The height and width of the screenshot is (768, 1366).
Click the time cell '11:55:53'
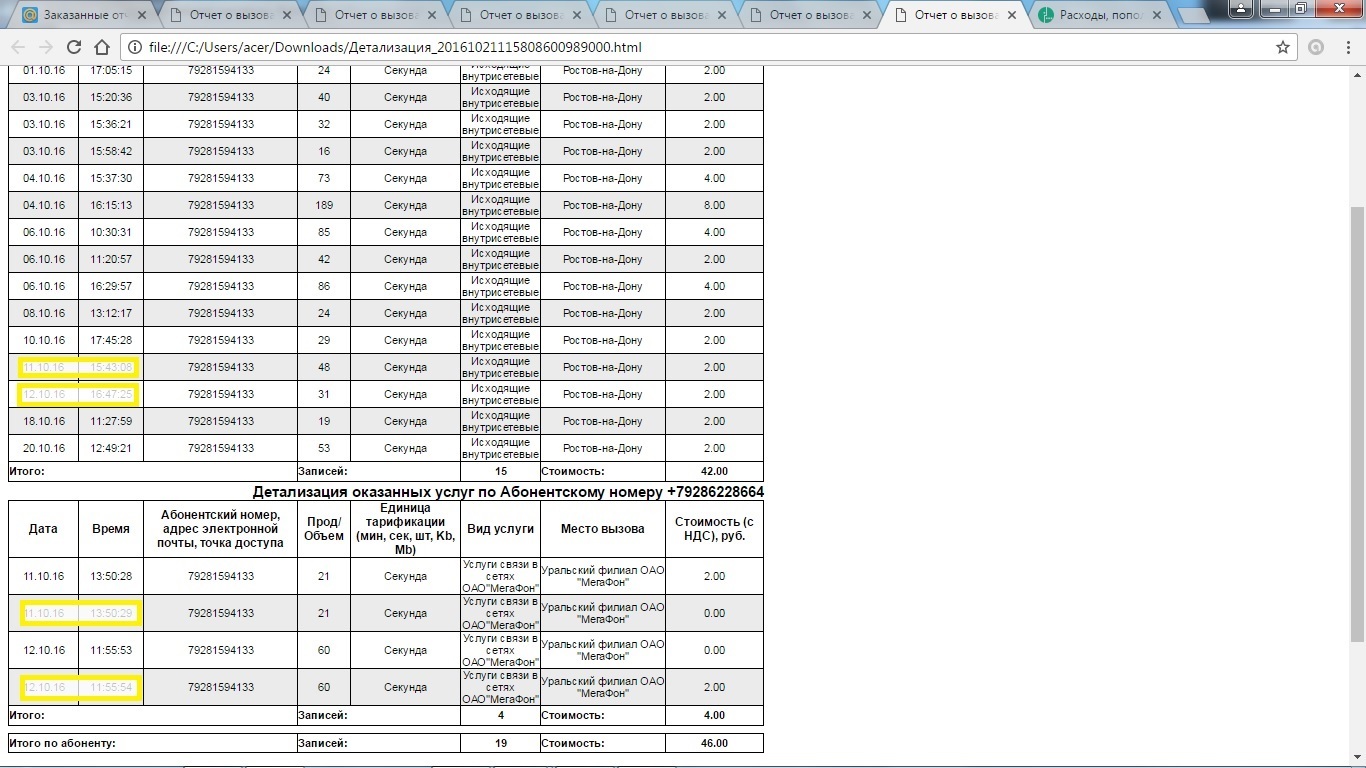(x=111, y=651)
